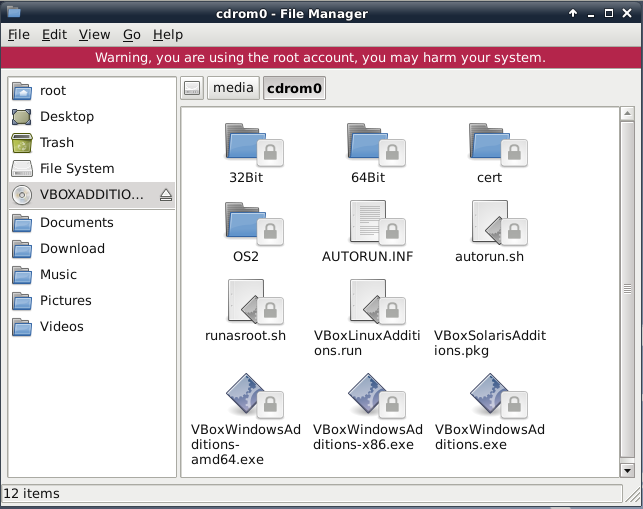The height and width of the screenshot is (509, 643).
Task: Click the VBOXADDITIO disc icon
Action: [x=22, y=194]
